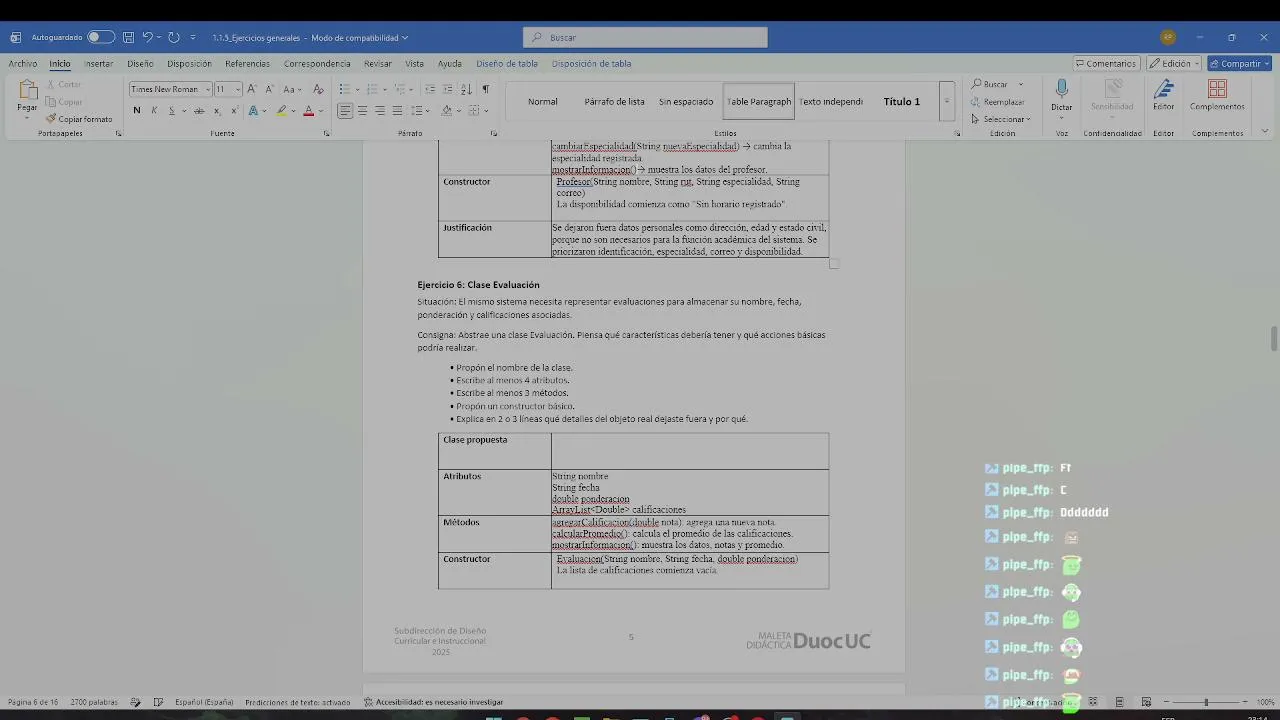This screenshot has height=720, width=1280.
Task: Open change case Aa dropdown
Action: (x=291, y=89)
